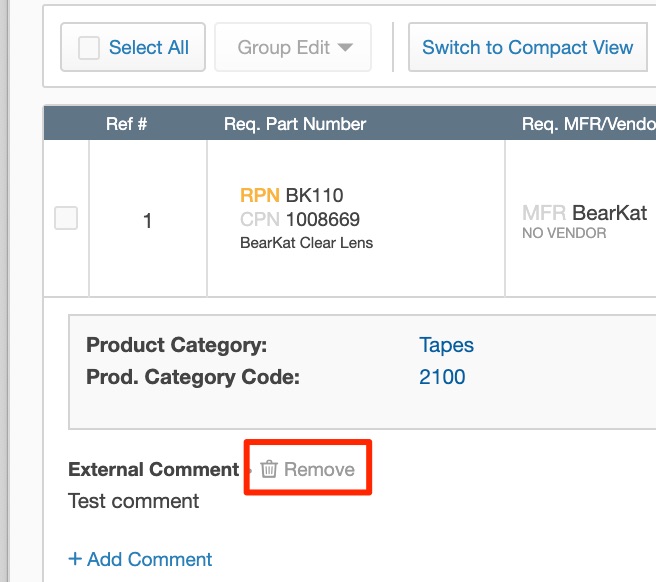Click the Group Edit dropdown arrow

click(x=345, y=48)
